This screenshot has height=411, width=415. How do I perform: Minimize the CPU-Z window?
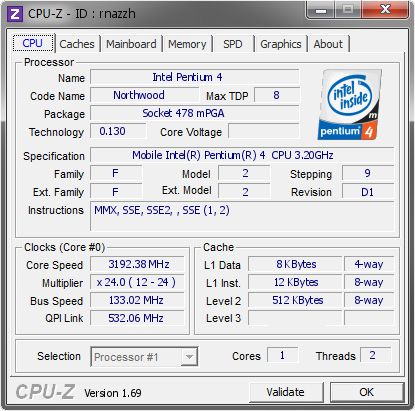(321, 9)
